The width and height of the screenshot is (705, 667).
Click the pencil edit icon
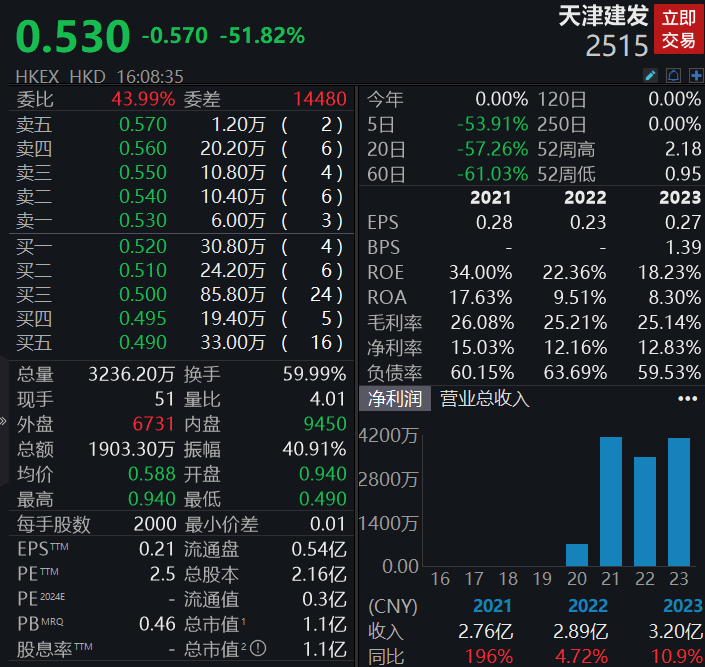650,75
